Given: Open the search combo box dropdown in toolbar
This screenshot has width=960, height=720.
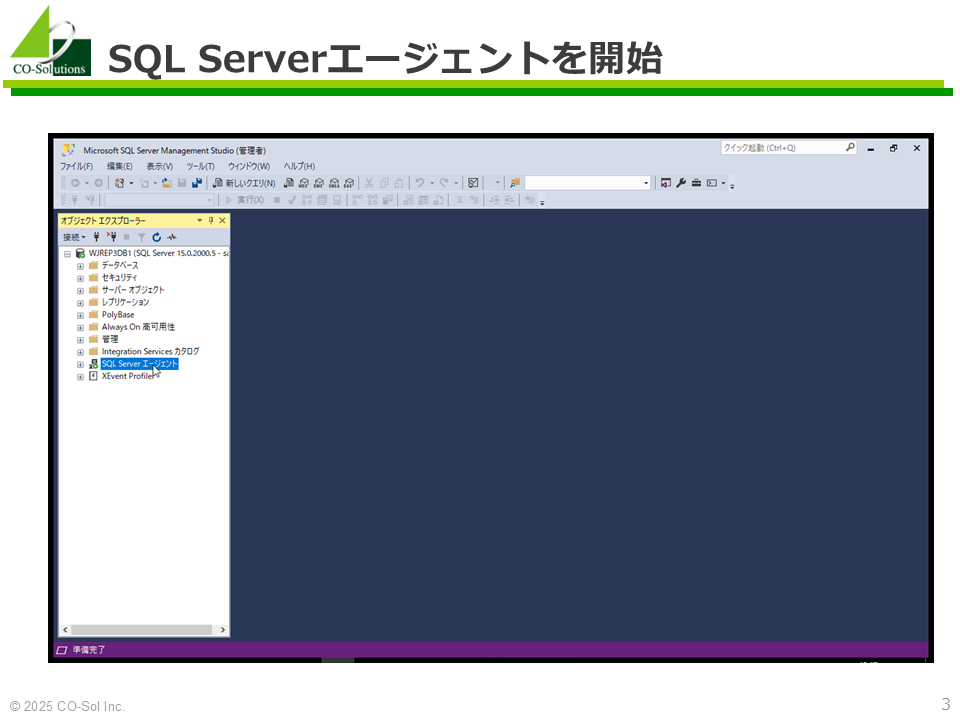Looking at the screenshot, I should tap(646, 183).
